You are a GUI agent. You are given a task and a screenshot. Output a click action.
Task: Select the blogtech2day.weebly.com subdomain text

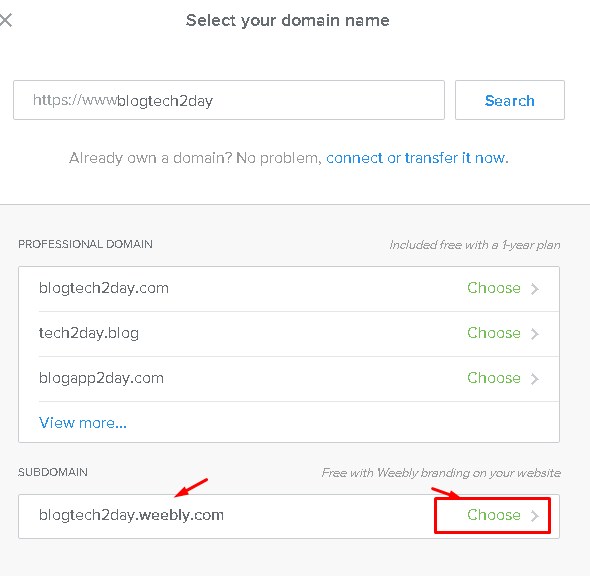(x=131, y=515)
